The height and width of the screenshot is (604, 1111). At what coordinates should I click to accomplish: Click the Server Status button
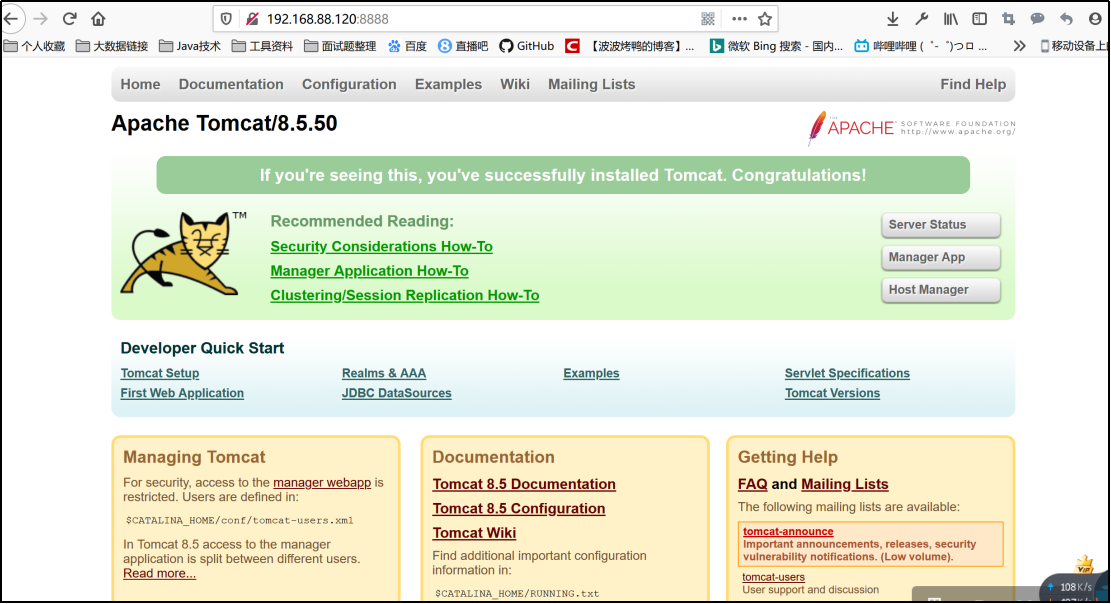[x=941, y=225]
